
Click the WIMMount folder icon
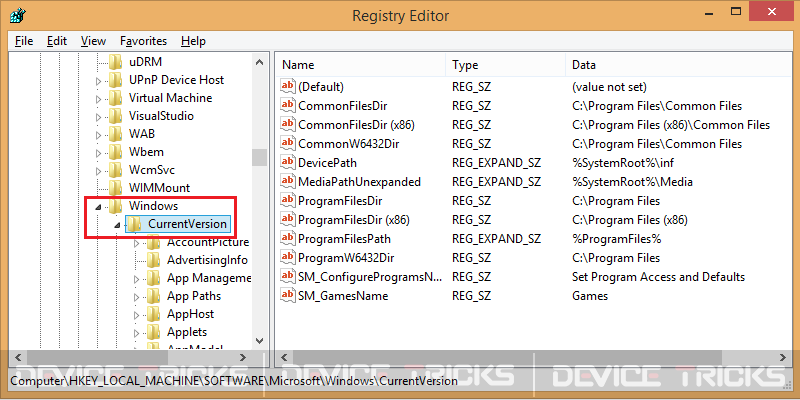(x=116, y=187)
